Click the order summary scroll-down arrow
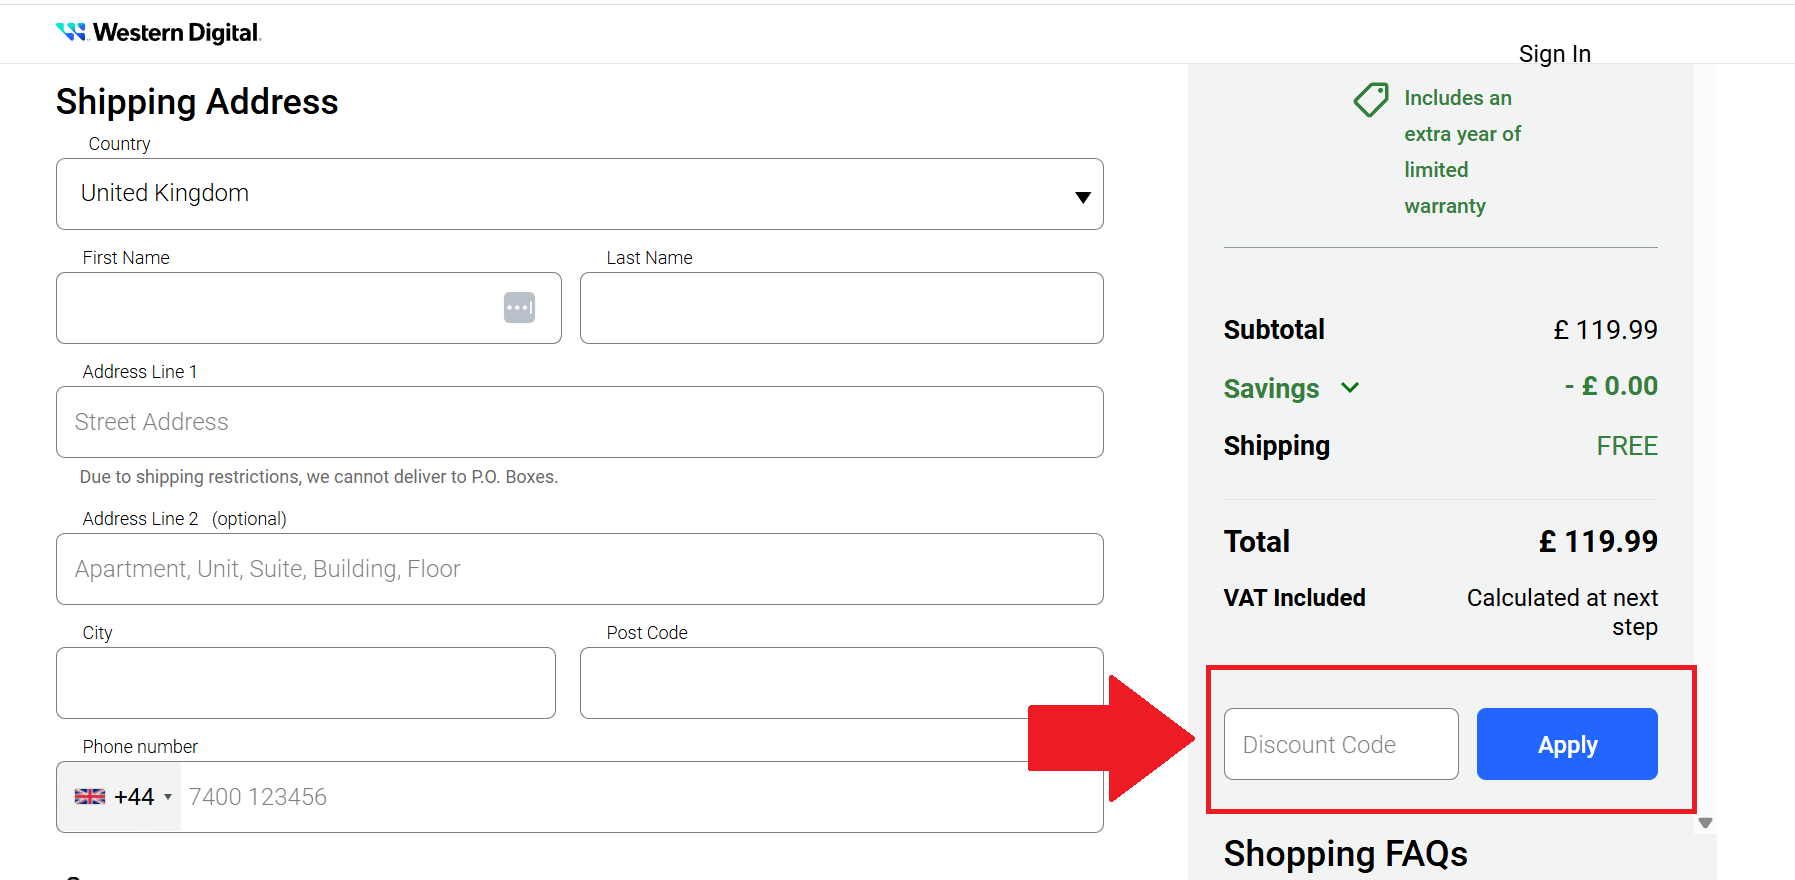Image resolution: width=1795 pixels, height=880 pixels. [x=1705, y=823]
